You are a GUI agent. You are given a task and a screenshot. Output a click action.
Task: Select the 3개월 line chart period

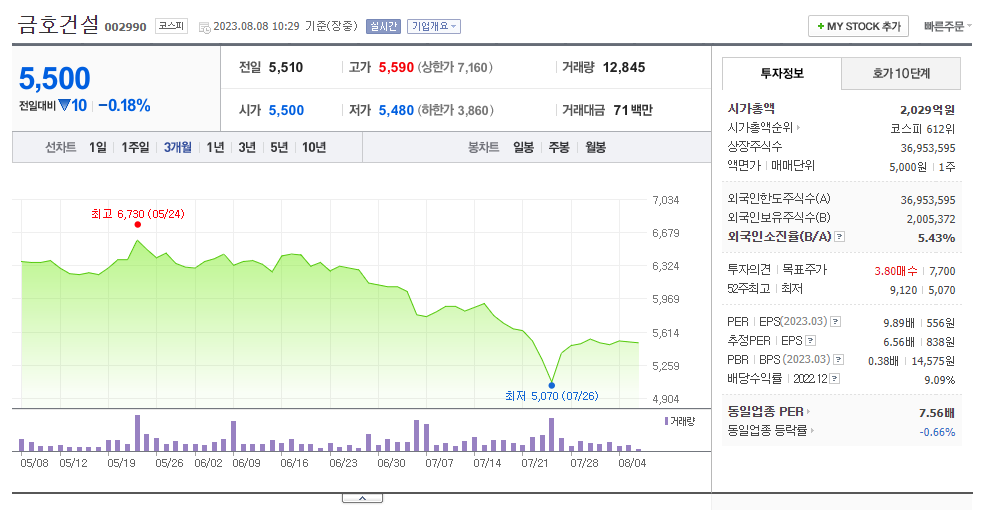tap(177, 147)
